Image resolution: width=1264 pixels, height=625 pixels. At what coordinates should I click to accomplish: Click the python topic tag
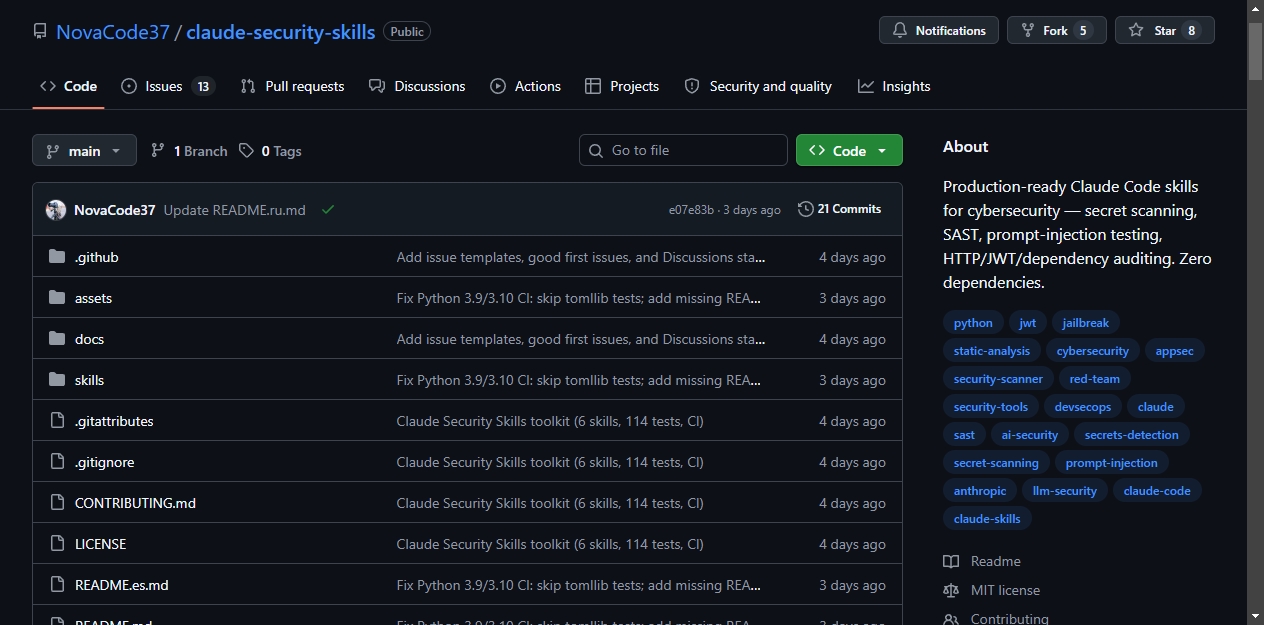click(x=973, y=322)
